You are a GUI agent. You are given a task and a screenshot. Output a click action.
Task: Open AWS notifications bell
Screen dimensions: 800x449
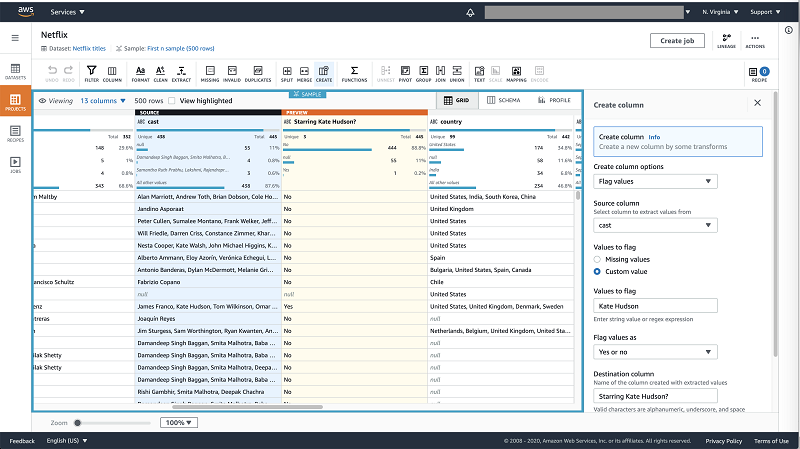(470, 12)
